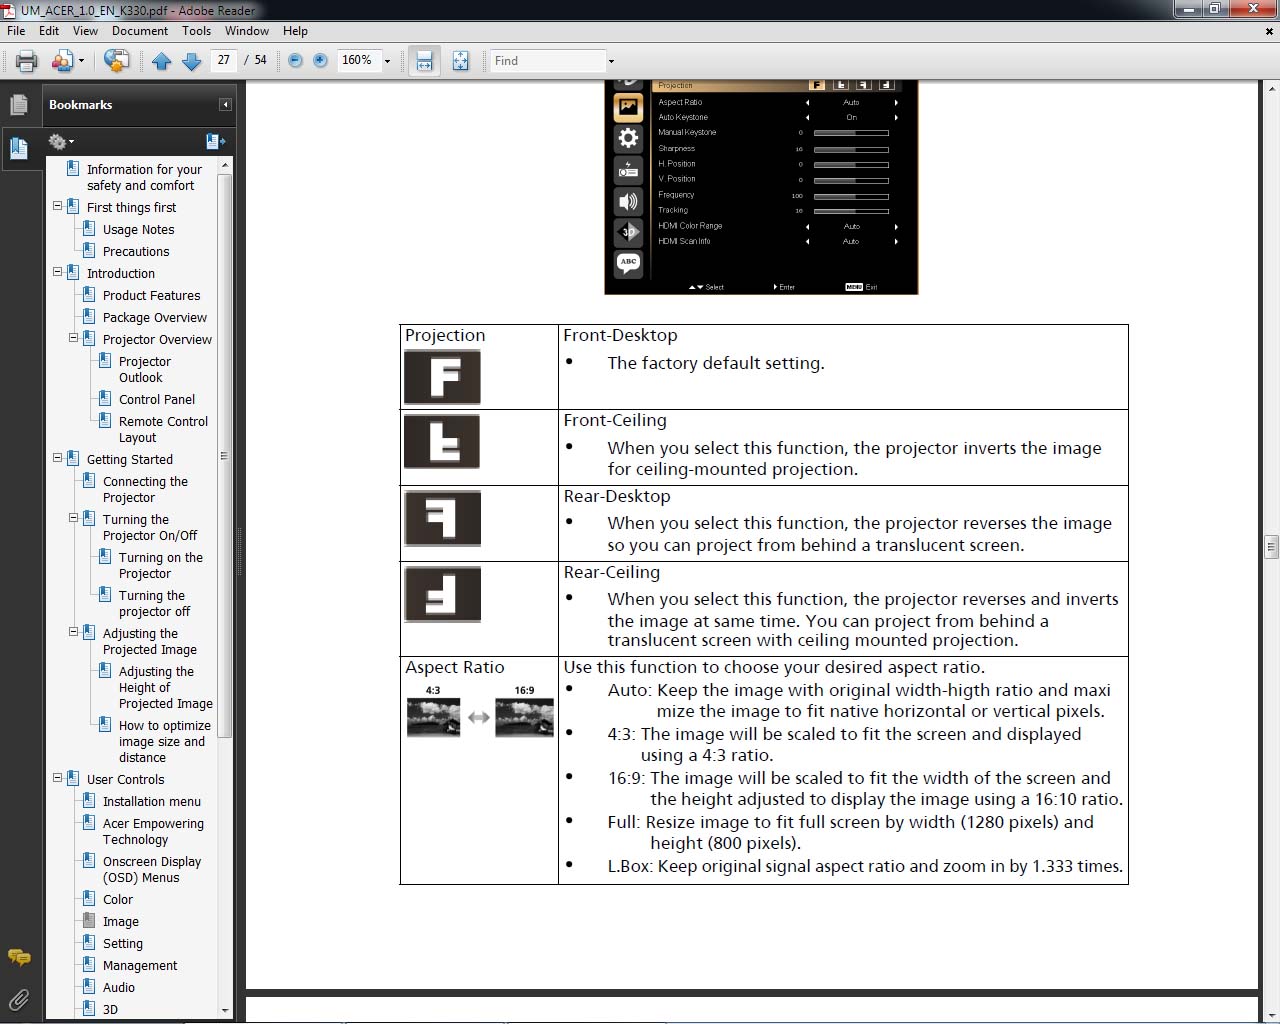The image size is (1280, 1024).
Task: Collapse the Bookmarks panel arrow
Action: (x=225, y=105)
